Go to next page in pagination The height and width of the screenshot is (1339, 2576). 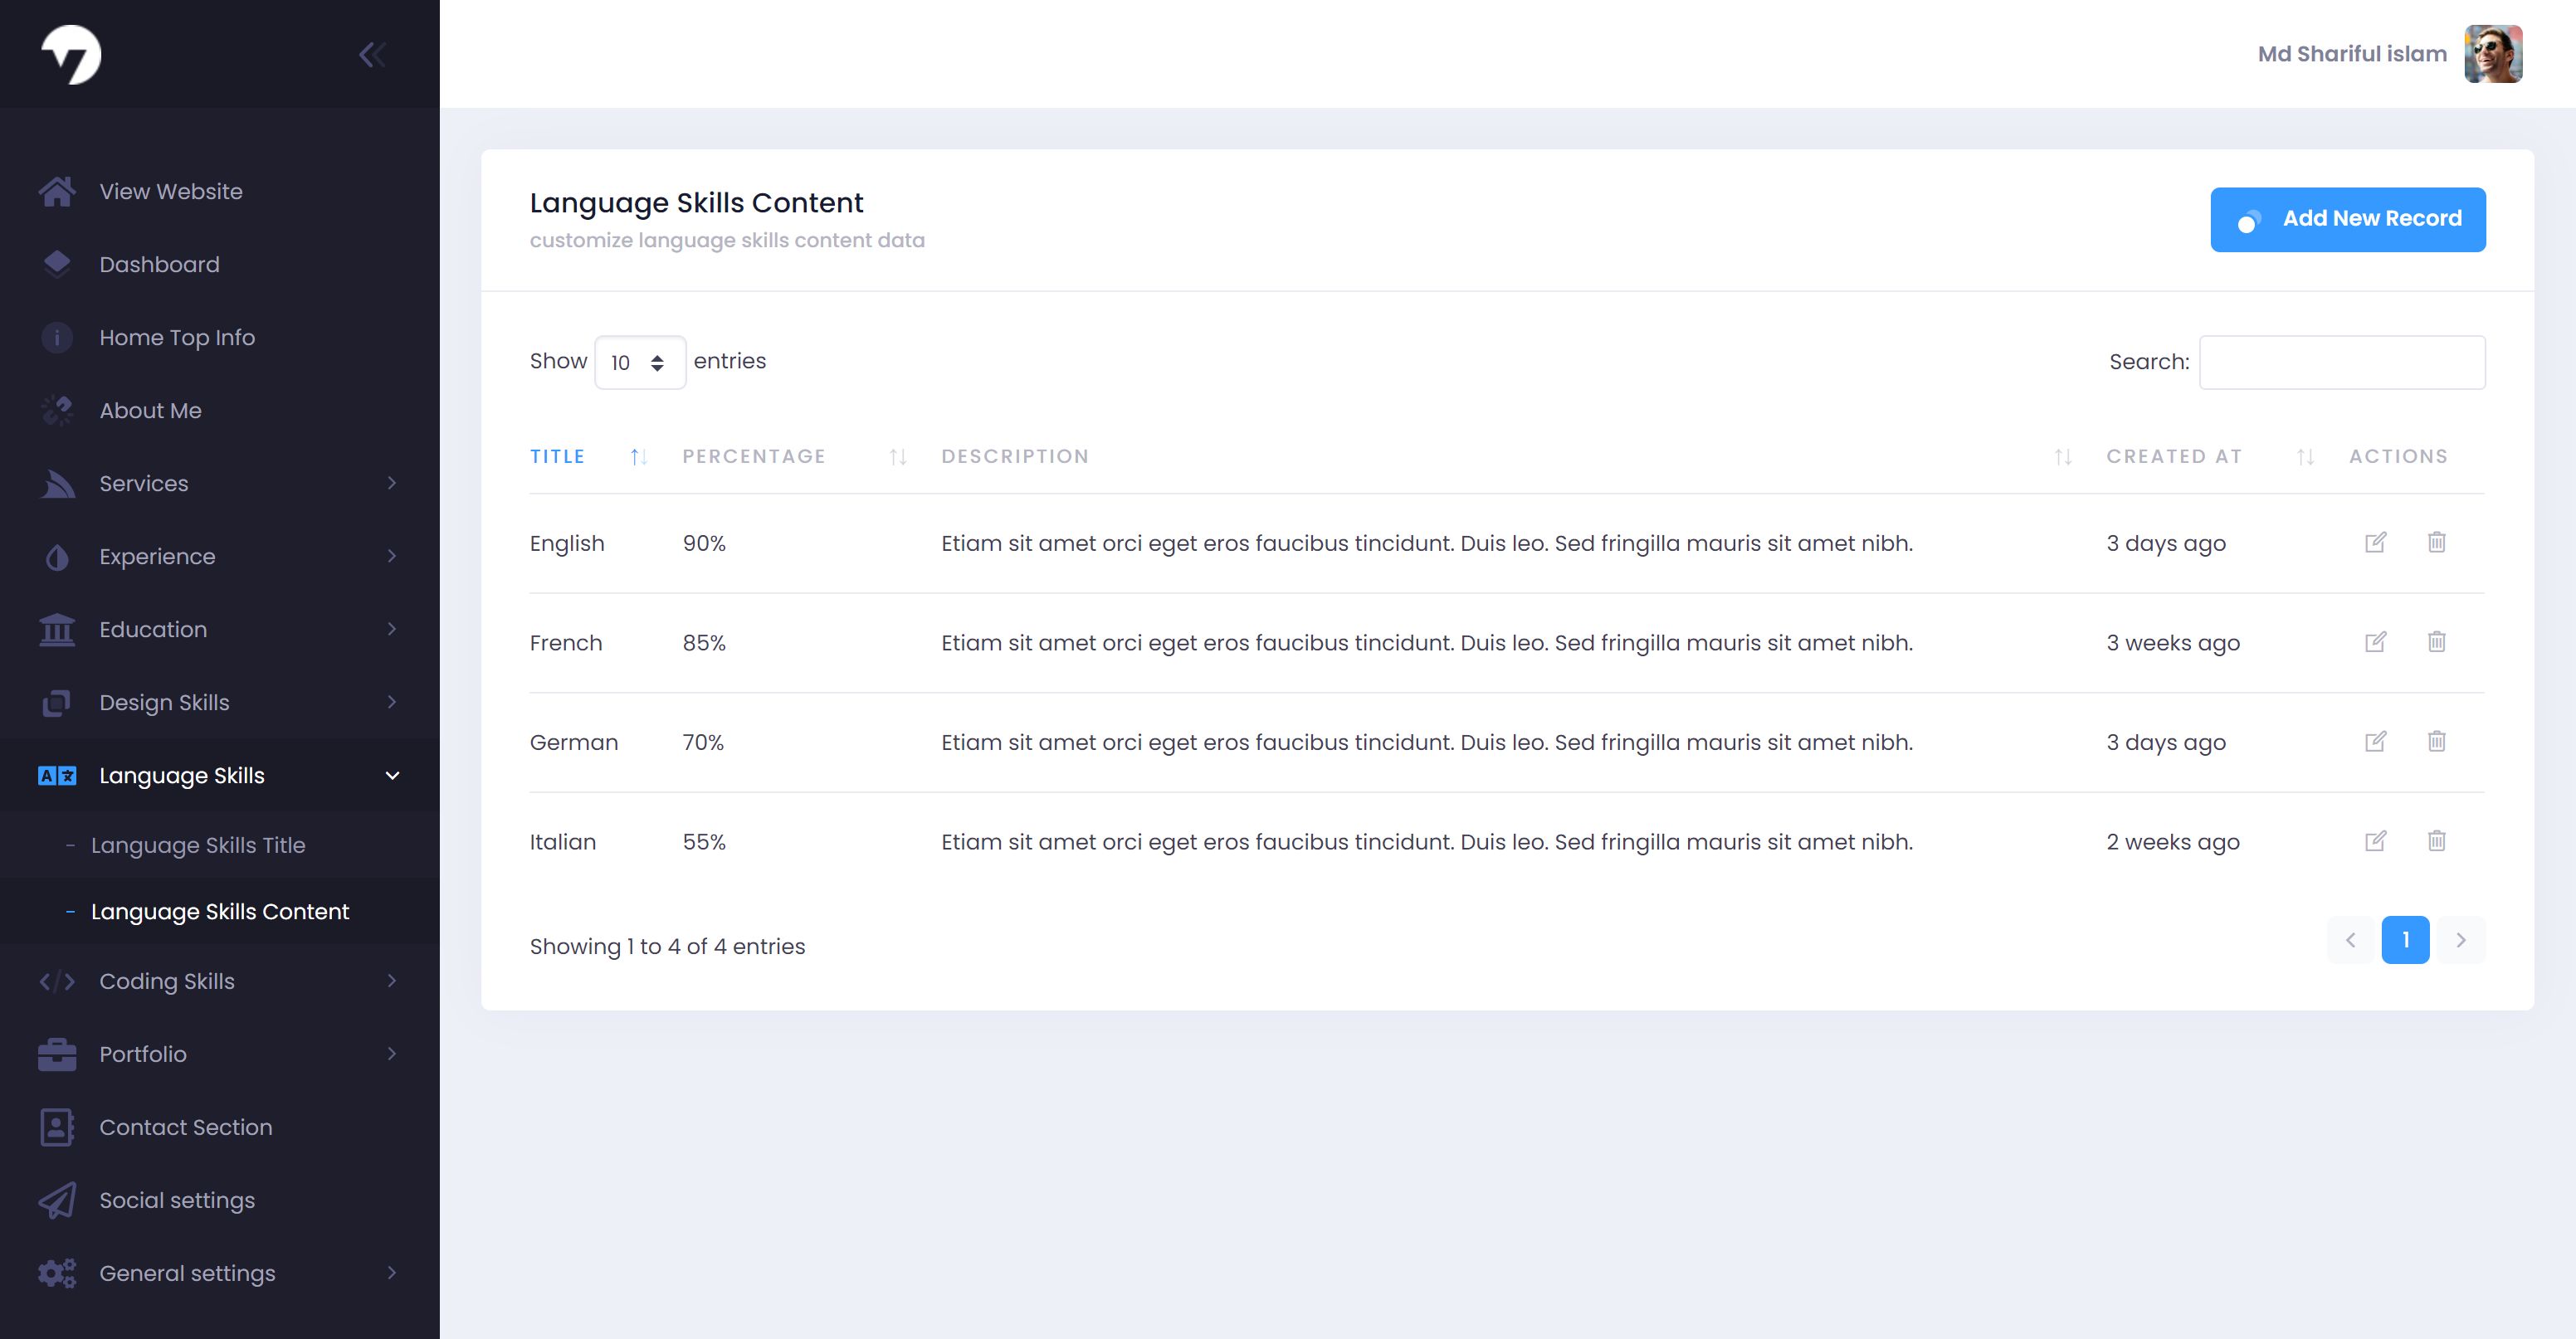tap(2461, 940)
